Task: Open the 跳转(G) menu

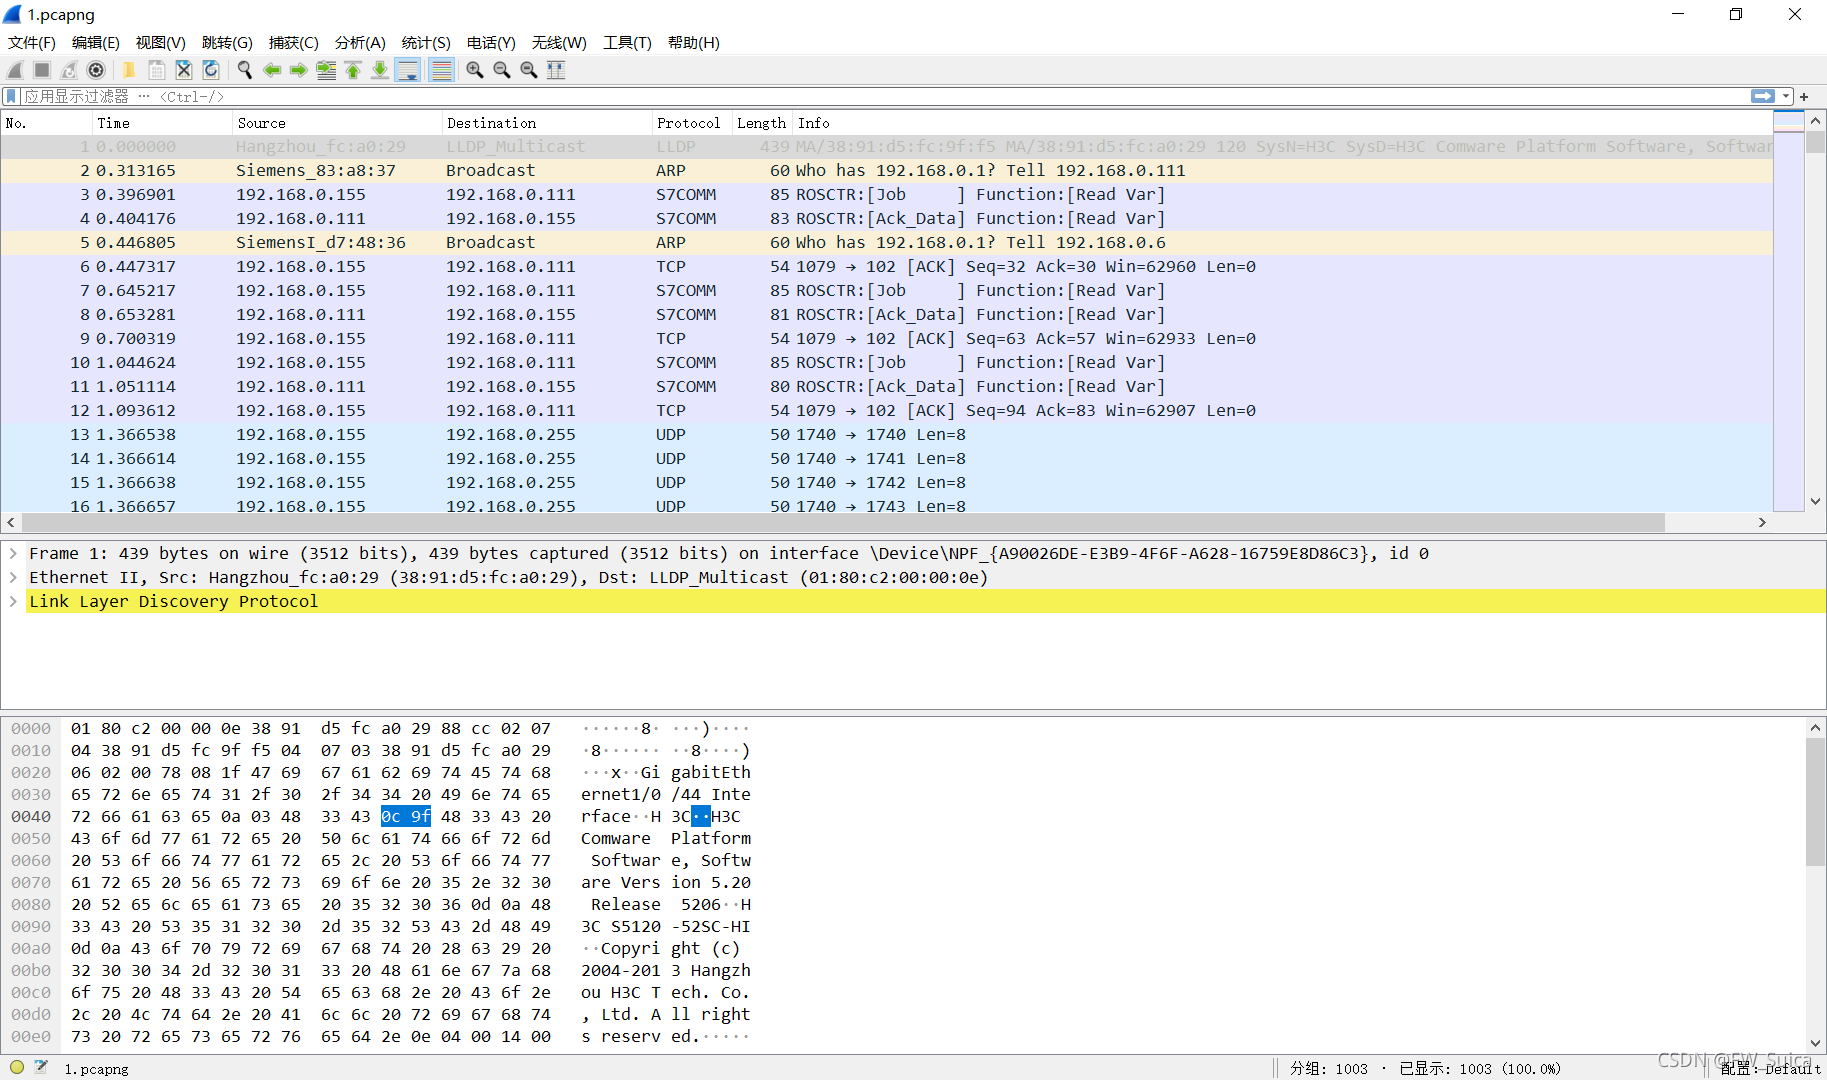Action: pos(227,42)
